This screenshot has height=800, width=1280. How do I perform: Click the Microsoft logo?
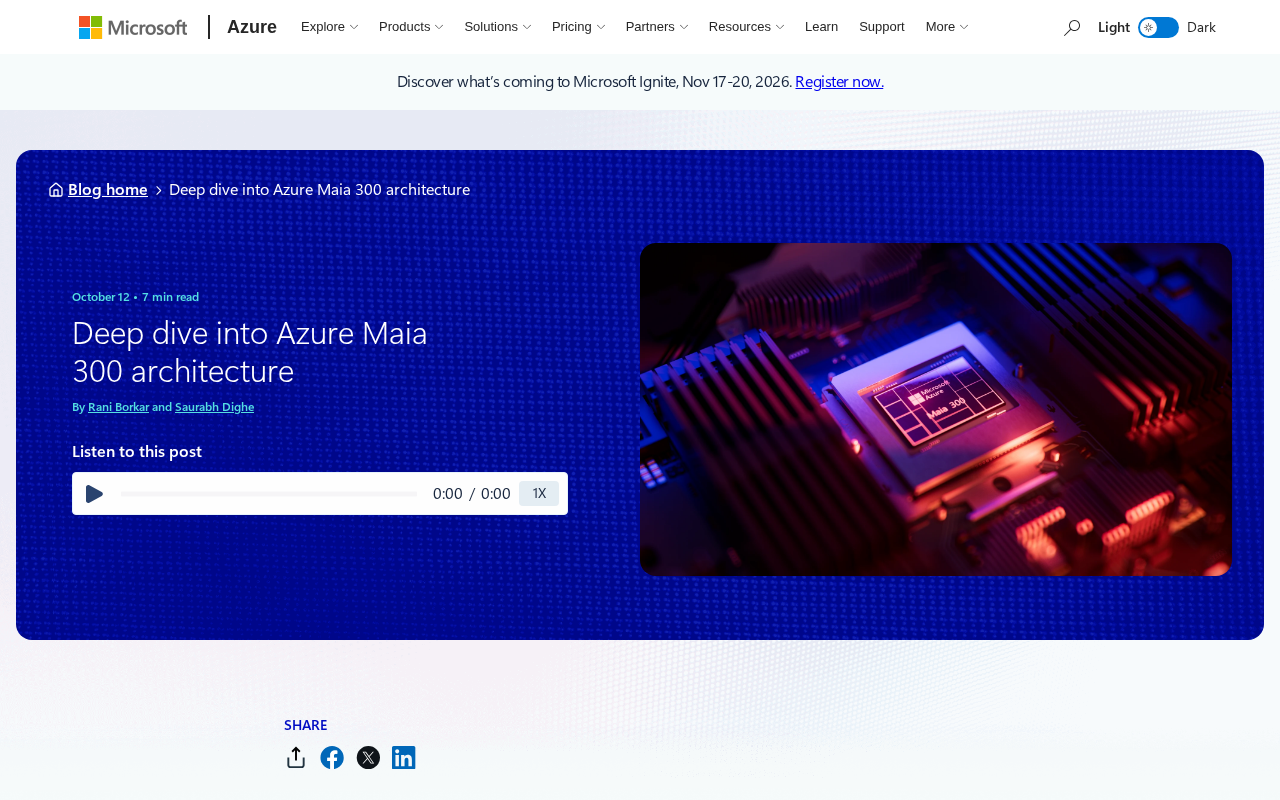(x=133, y=27)
